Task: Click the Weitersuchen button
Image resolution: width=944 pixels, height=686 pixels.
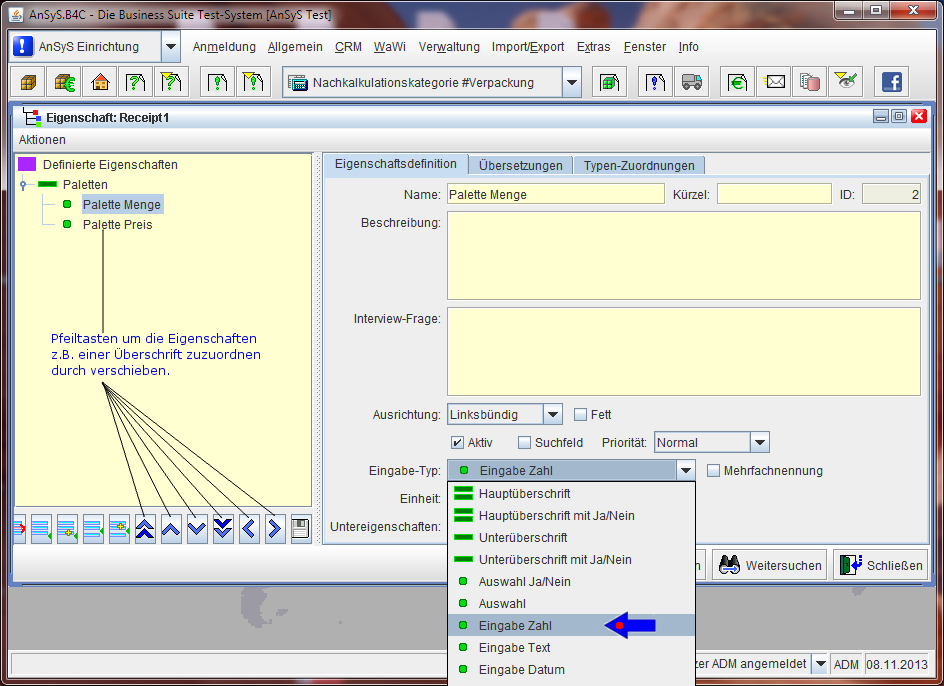Action: [769, 565]
